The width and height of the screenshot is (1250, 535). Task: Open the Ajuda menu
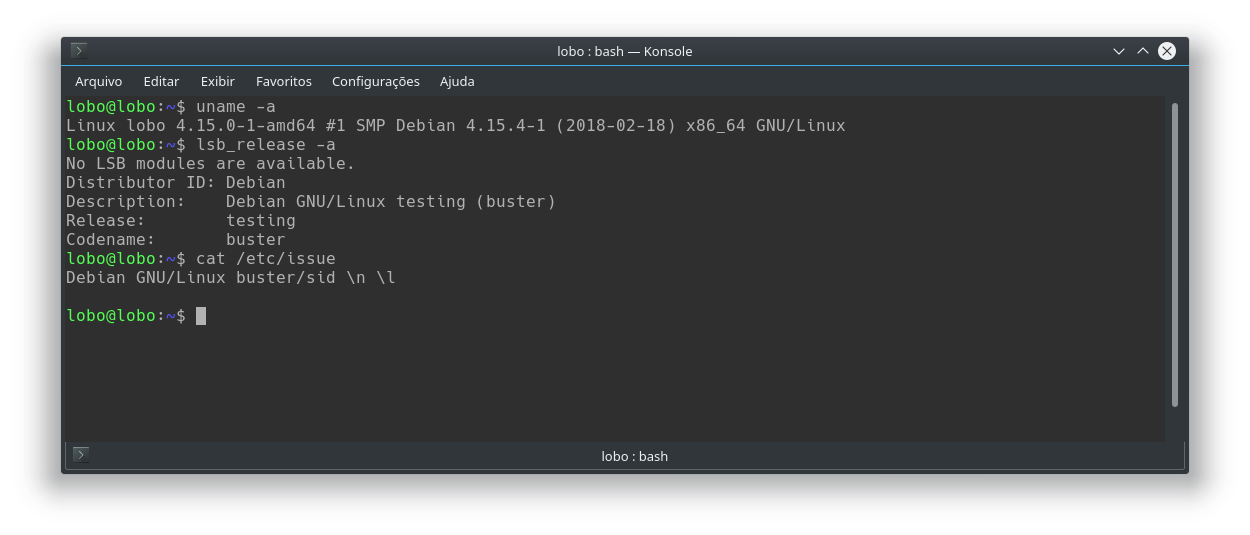point(457,81)
